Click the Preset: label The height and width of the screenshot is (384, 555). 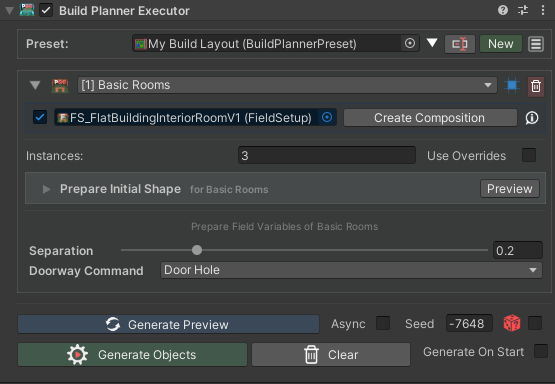[47, 44]
